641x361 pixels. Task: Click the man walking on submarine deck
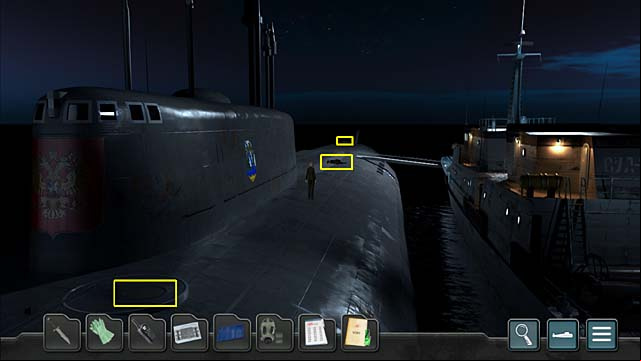(311, 181)
